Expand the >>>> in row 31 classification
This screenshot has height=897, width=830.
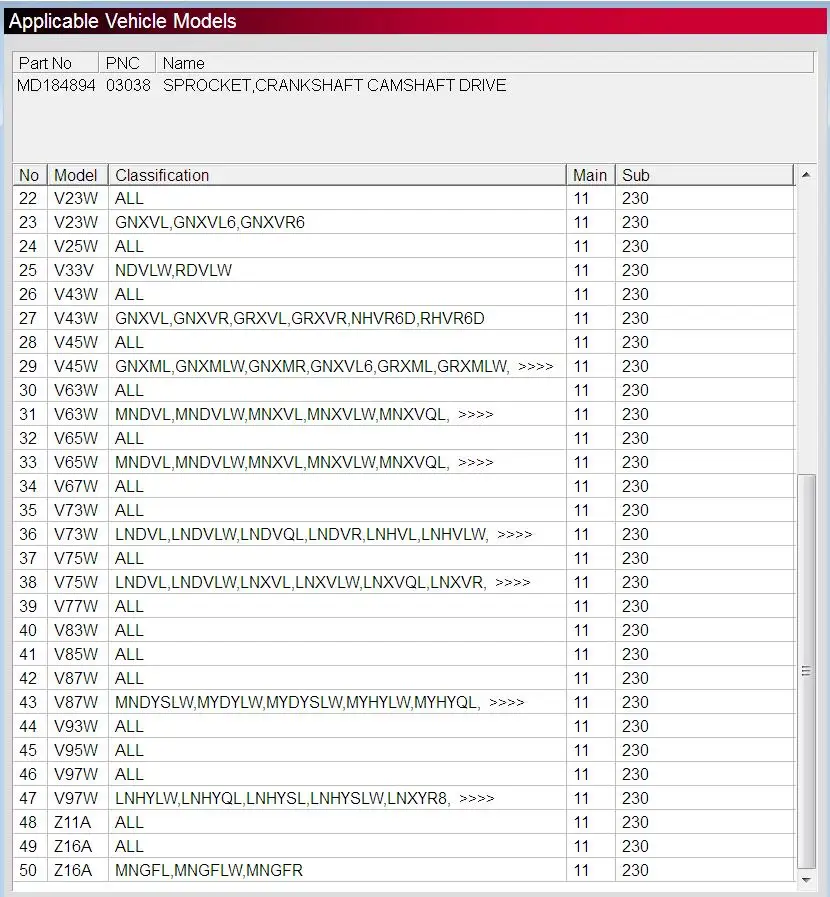pyautogui.click(x=475, y=414)
